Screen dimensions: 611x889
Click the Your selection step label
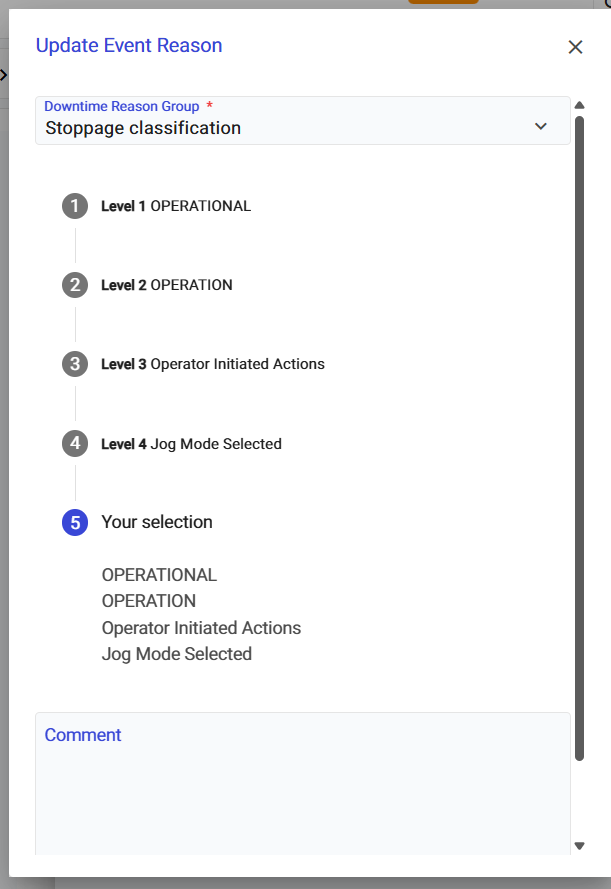click(x=157, y=522)
